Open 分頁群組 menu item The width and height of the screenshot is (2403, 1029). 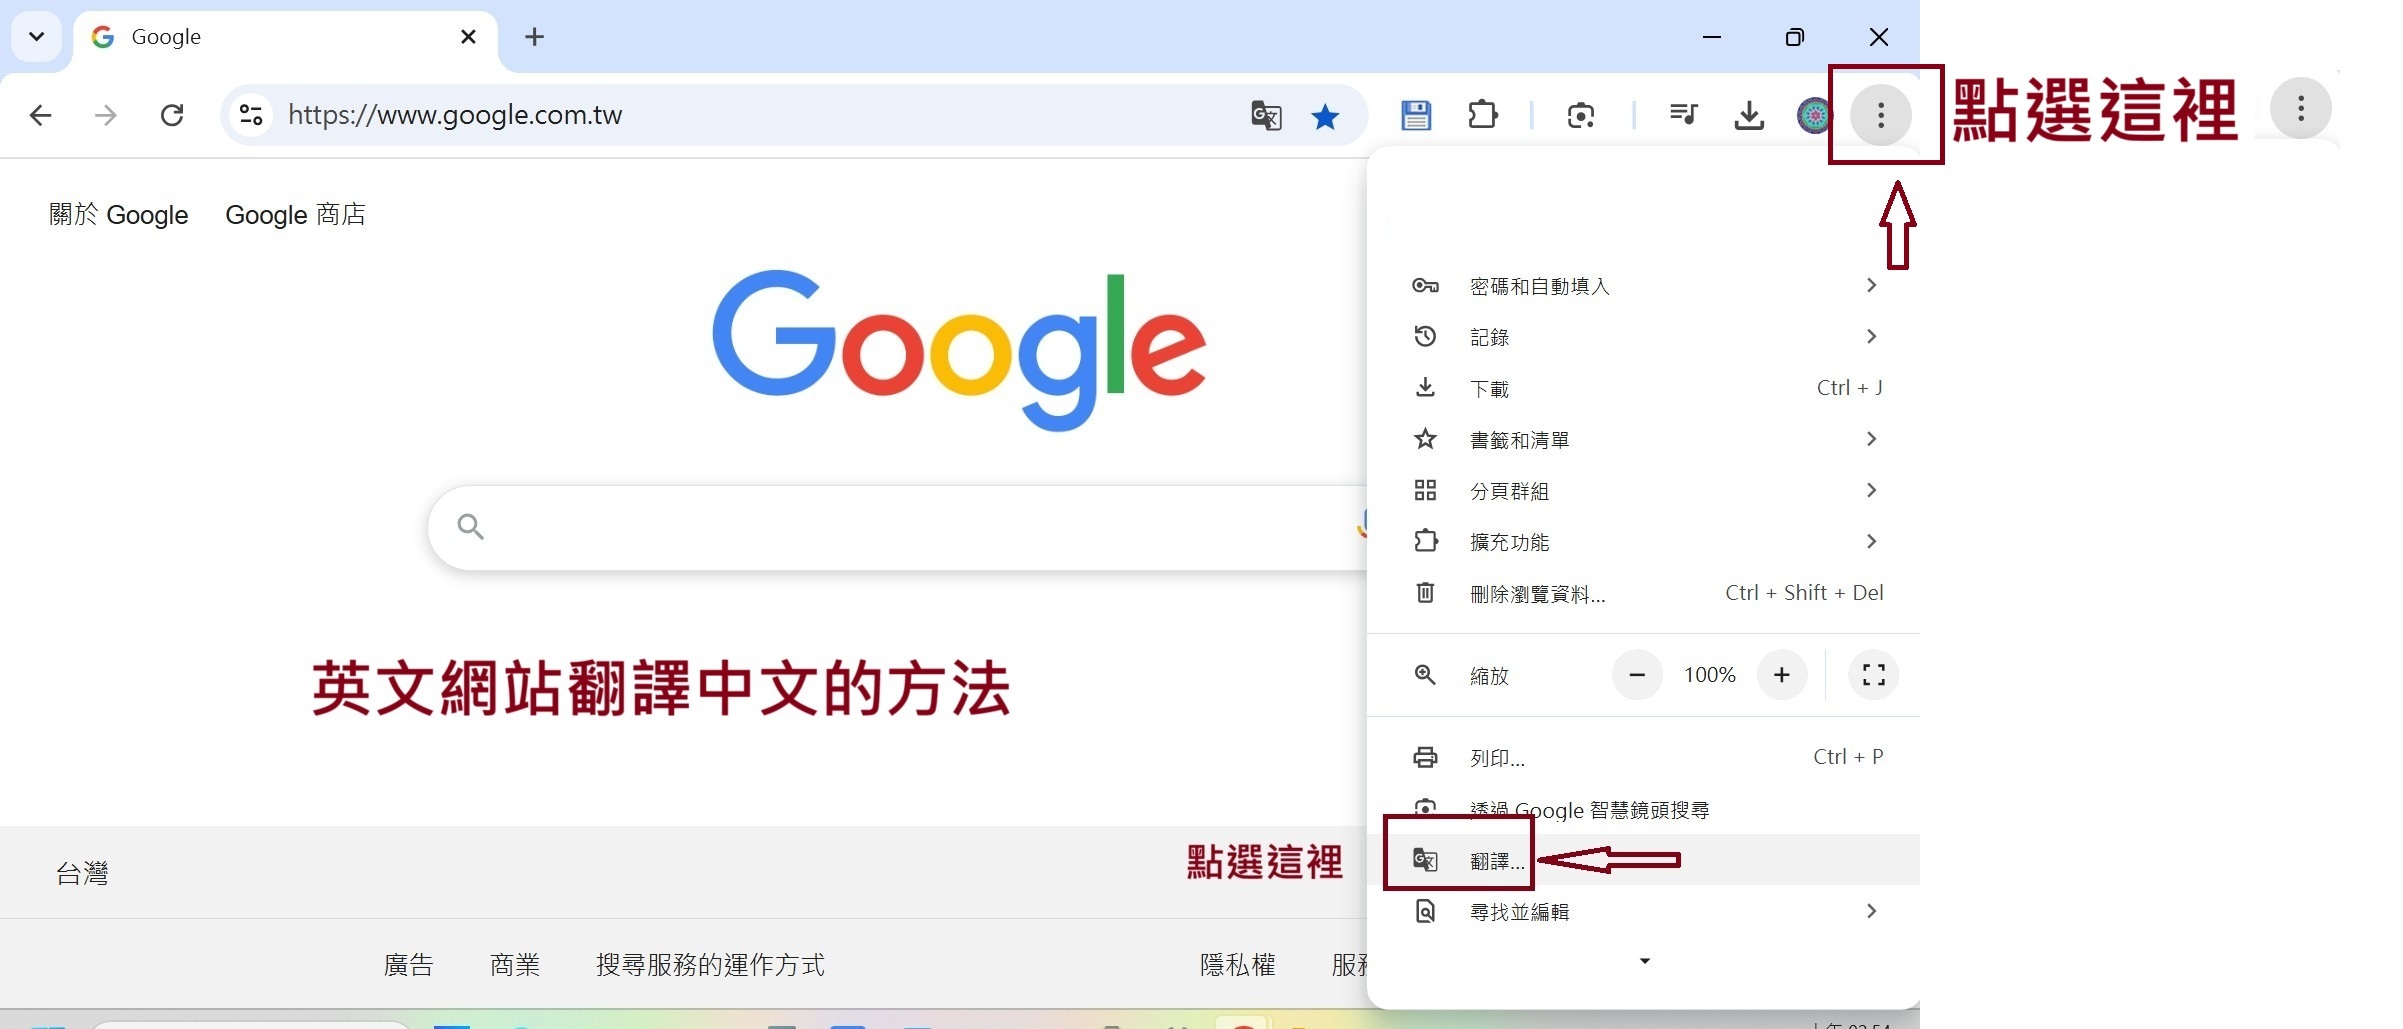coord(1643,491)
